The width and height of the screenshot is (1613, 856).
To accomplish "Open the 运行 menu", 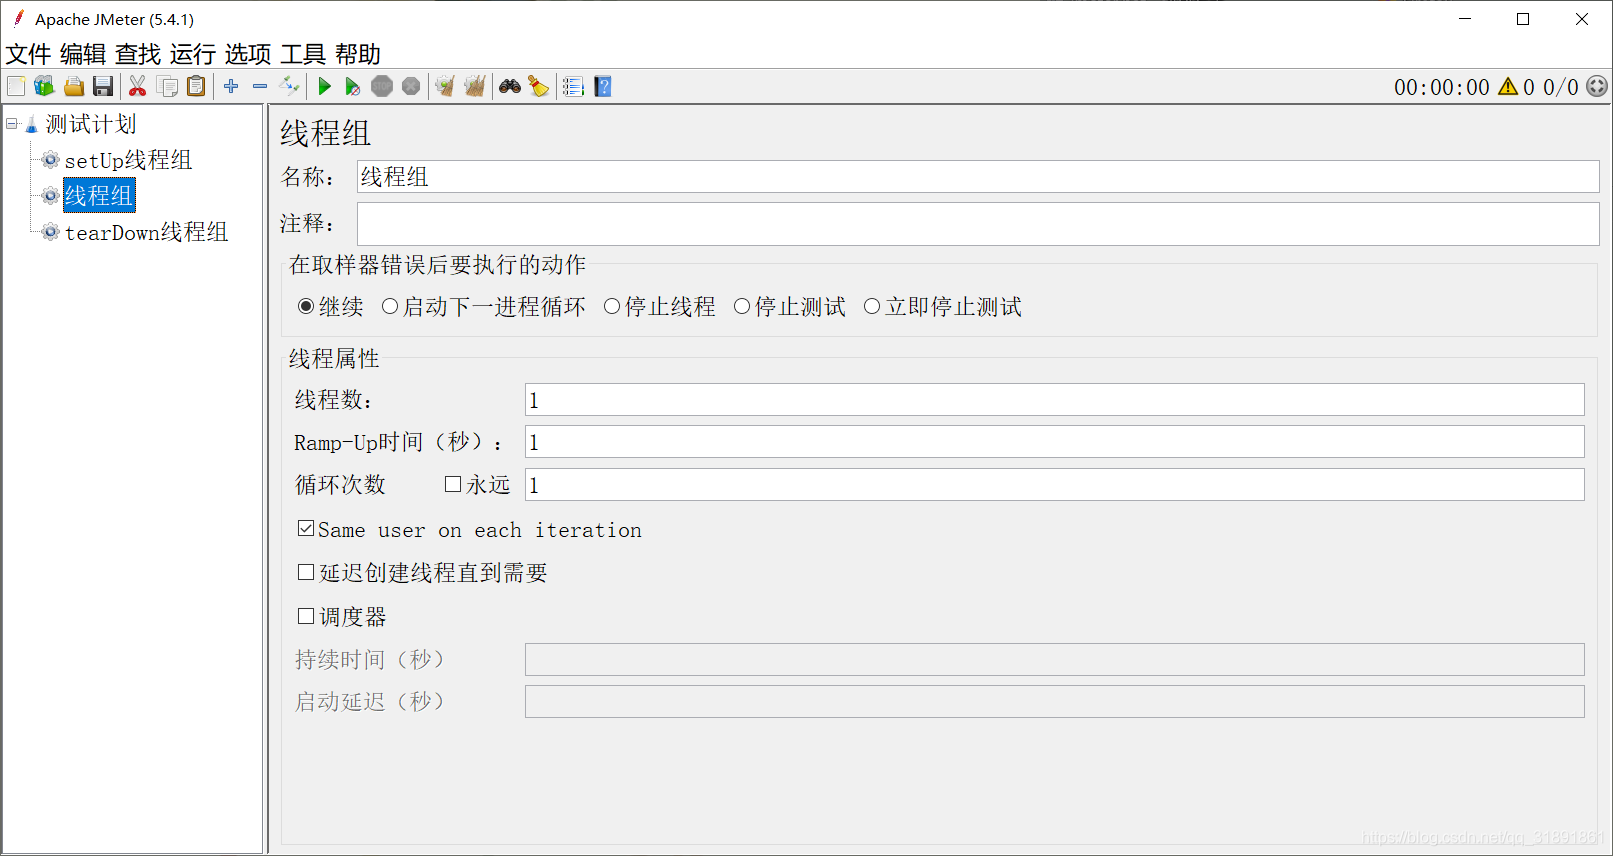I will (193, 54).
